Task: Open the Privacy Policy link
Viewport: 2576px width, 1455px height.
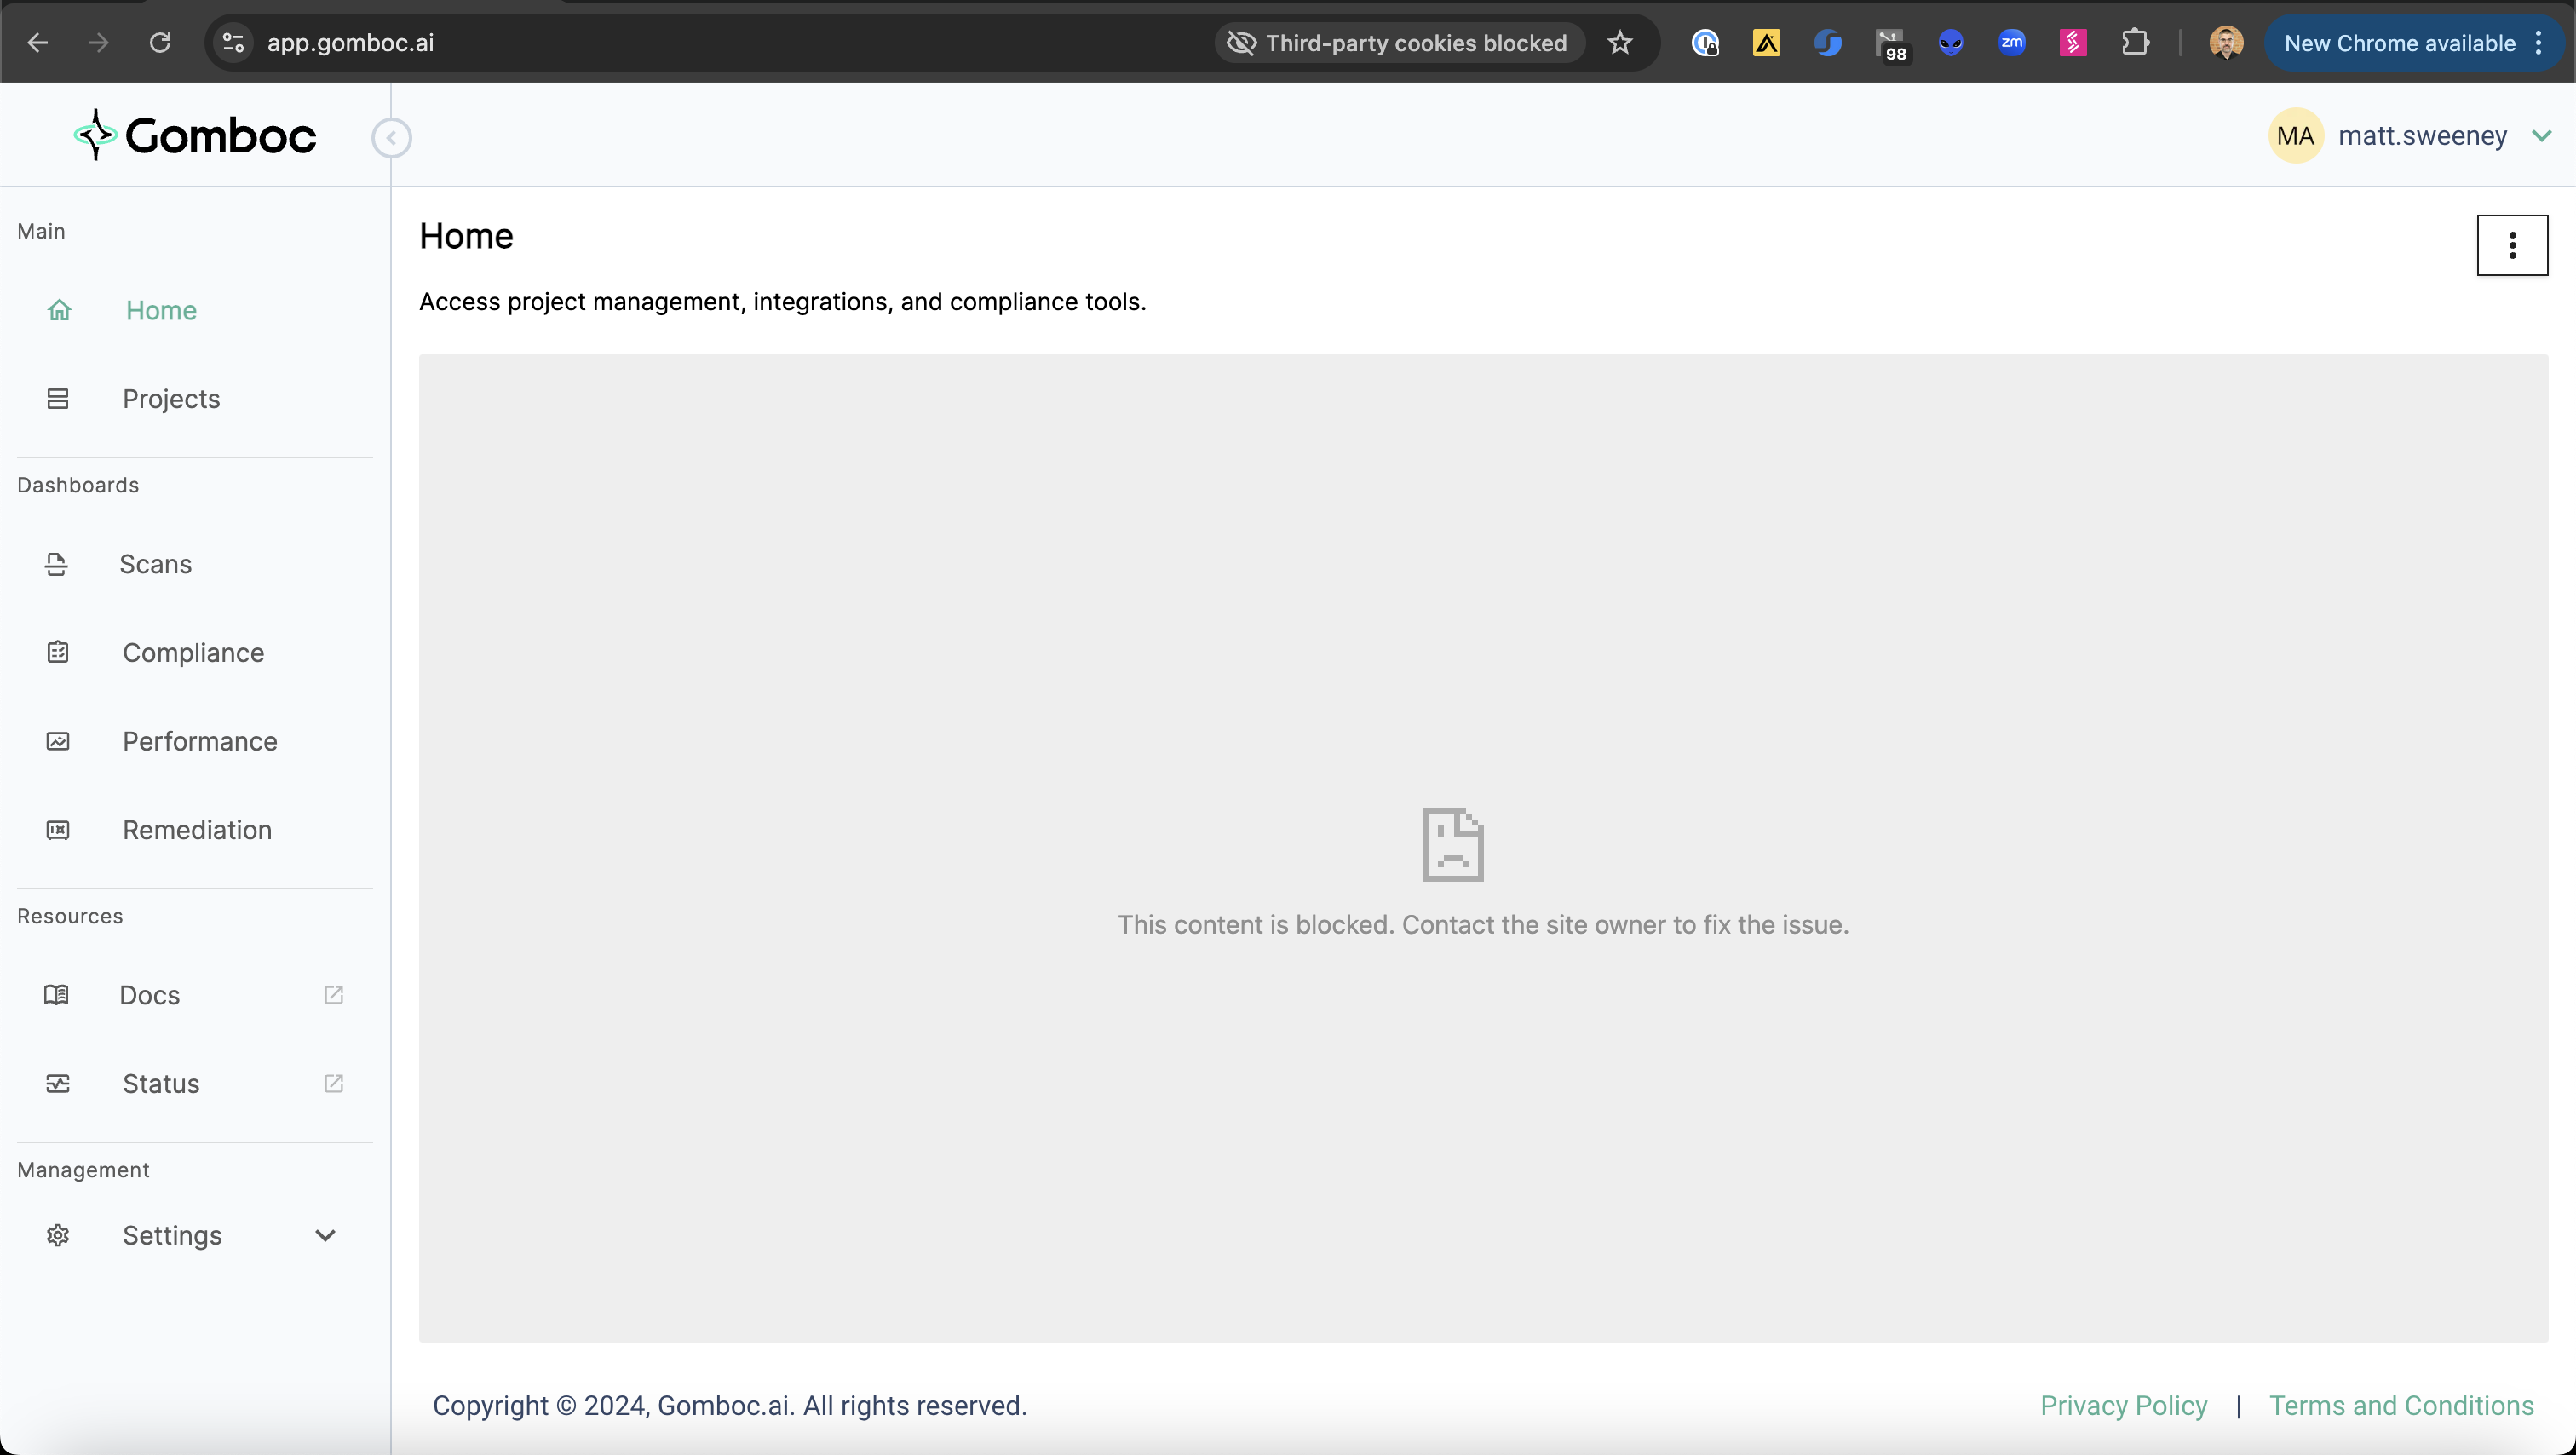Action: [2123, 1405]
